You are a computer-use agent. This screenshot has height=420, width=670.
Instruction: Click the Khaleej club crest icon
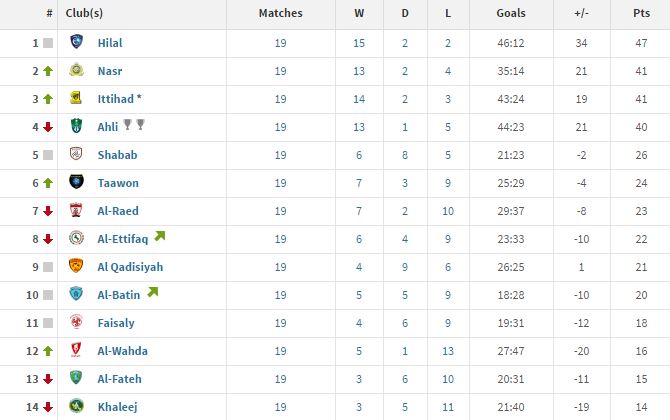[x=76, y=405]
